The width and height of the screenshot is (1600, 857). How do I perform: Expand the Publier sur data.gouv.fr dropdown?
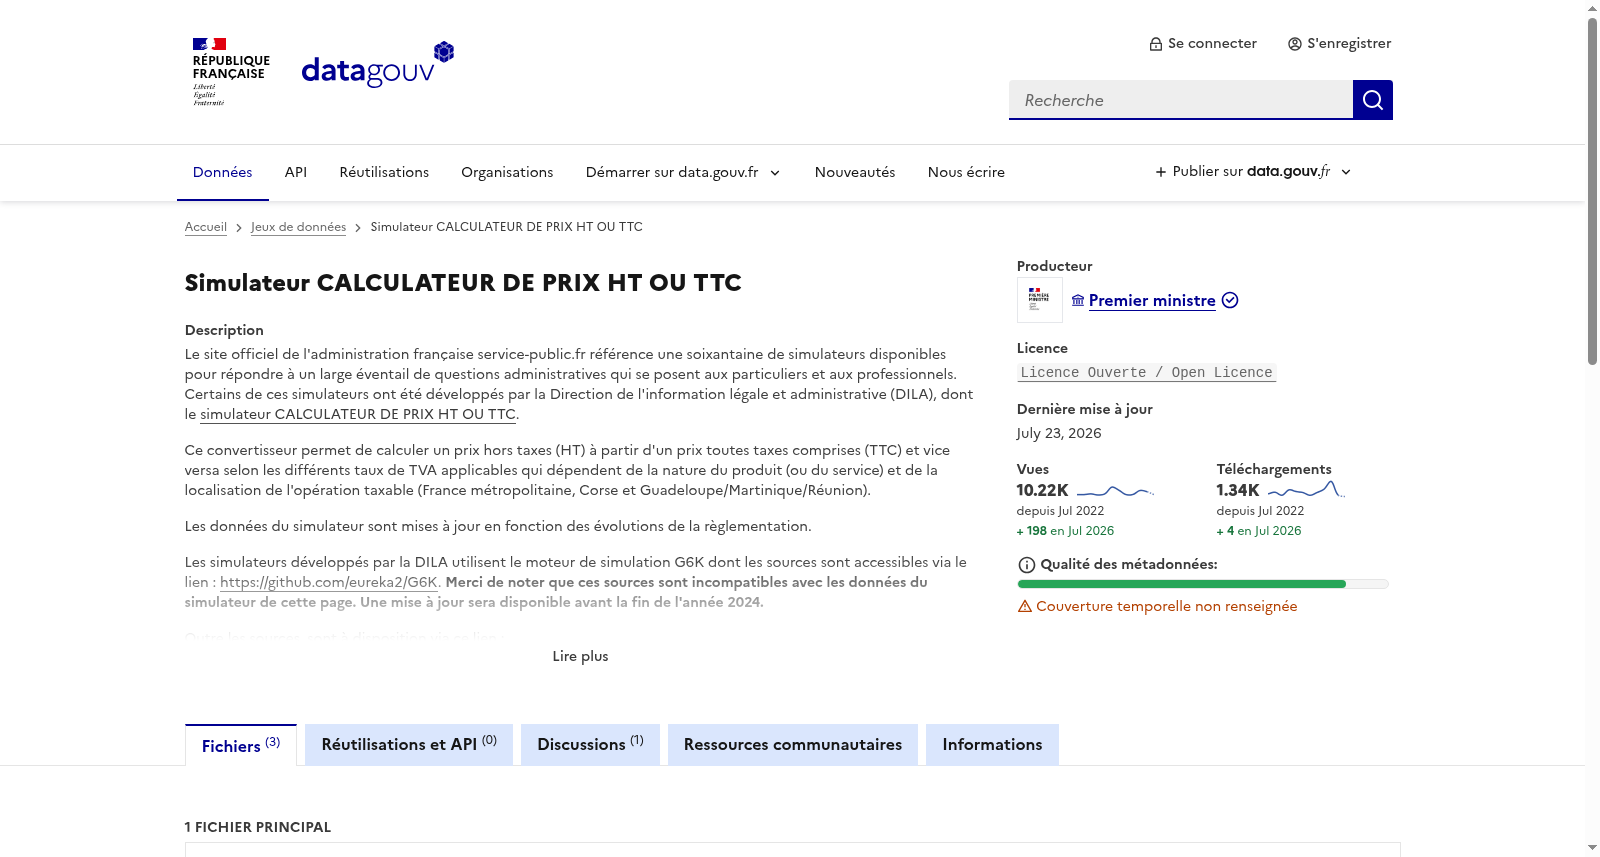(1253, 172)
